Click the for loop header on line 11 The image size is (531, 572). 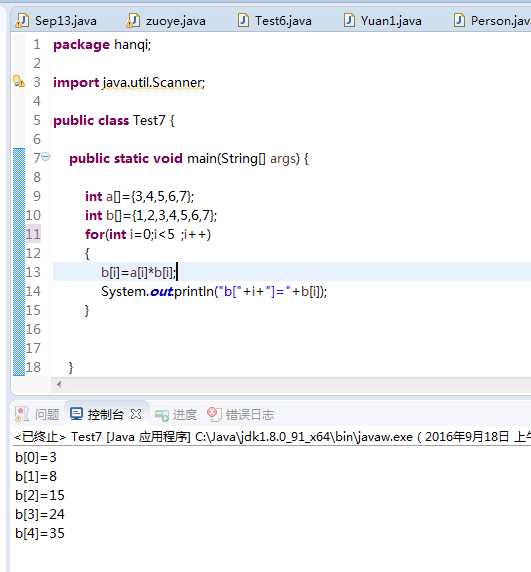(148, 234)
